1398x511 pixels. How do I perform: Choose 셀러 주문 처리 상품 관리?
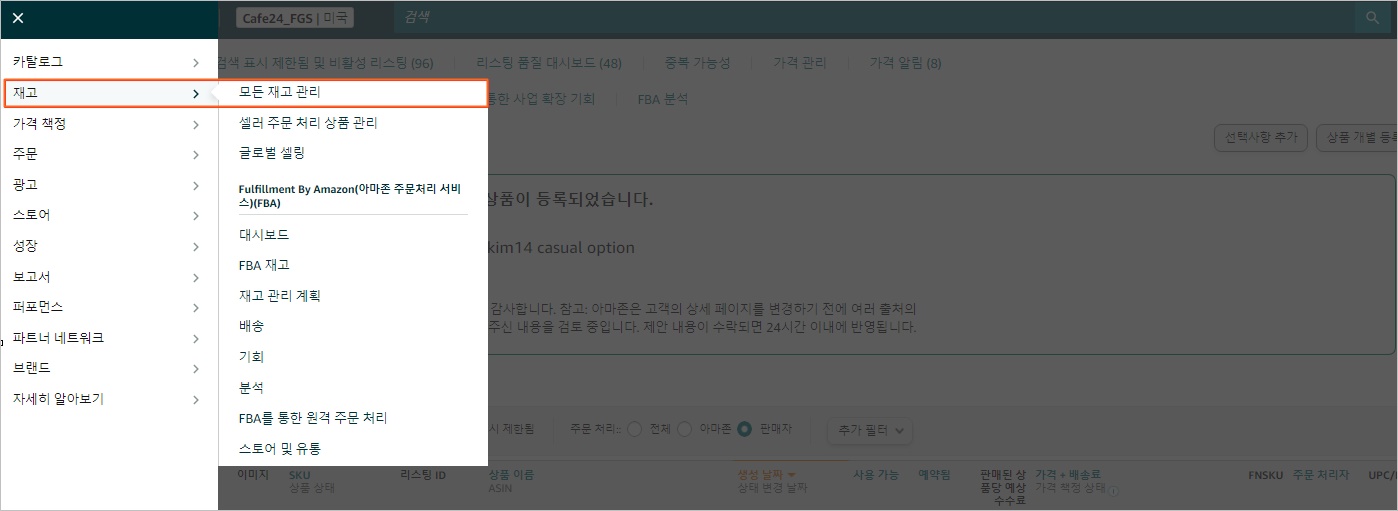tap(308, 123)
